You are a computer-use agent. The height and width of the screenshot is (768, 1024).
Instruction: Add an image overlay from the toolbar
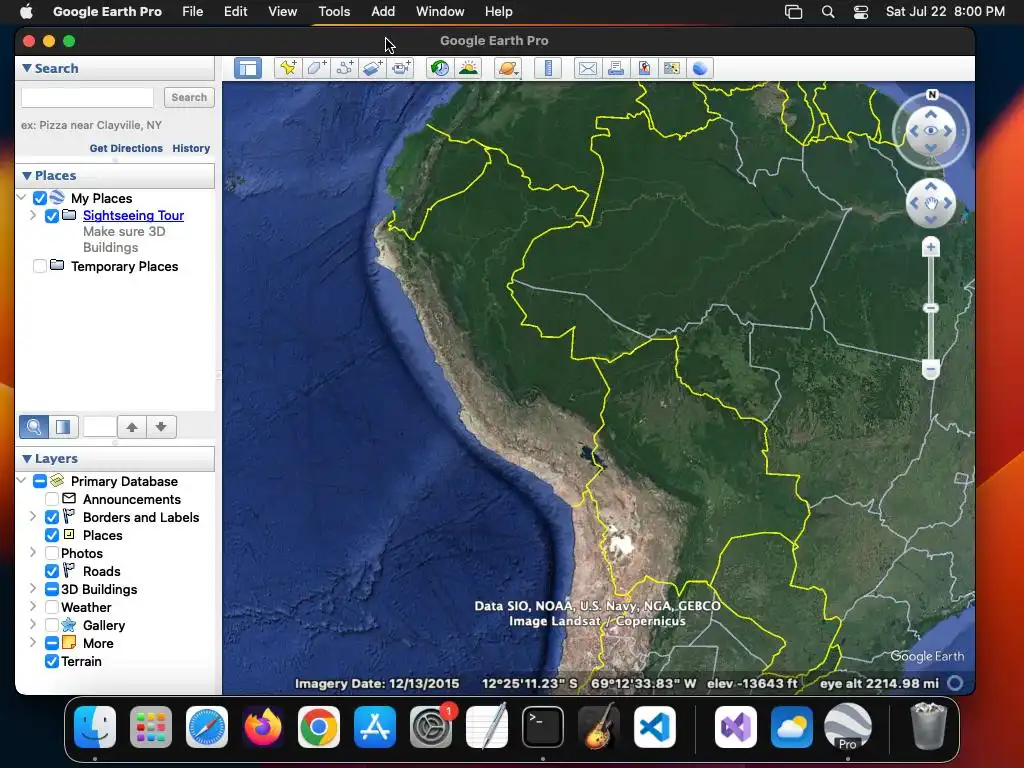[x=372, y=68]
